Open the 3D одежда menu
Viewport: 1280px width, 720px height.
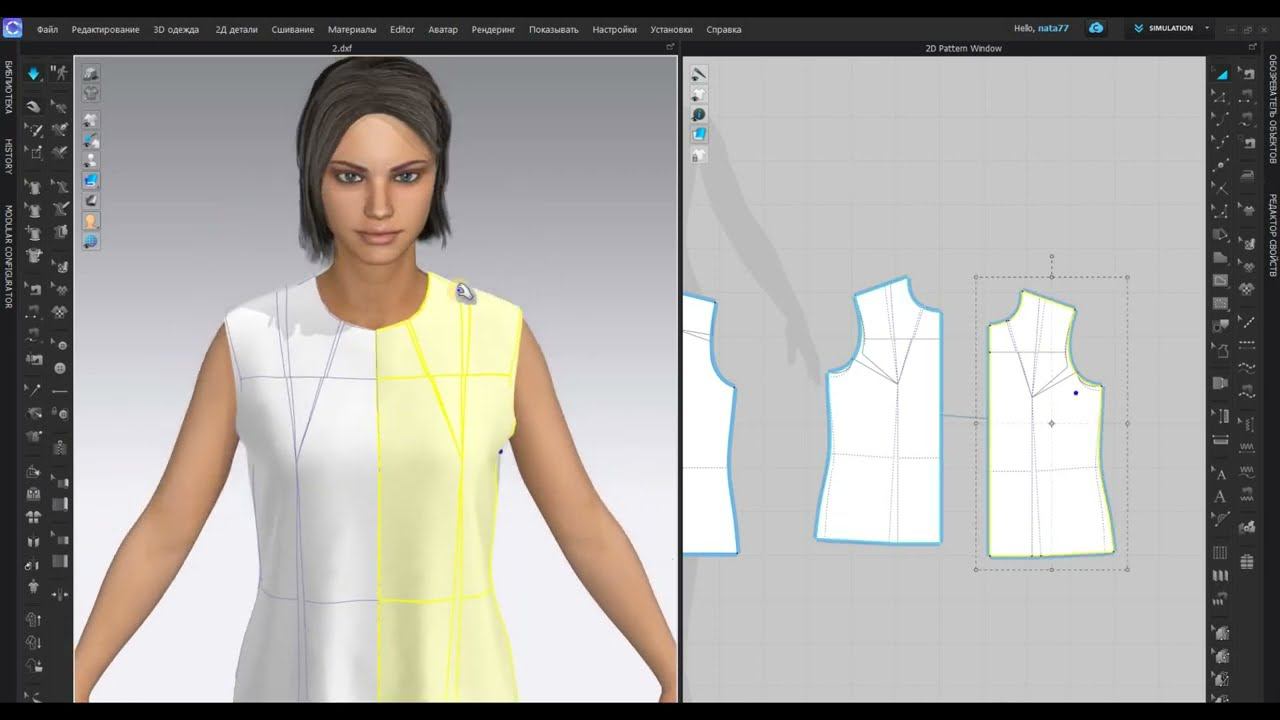click(176, 29)
